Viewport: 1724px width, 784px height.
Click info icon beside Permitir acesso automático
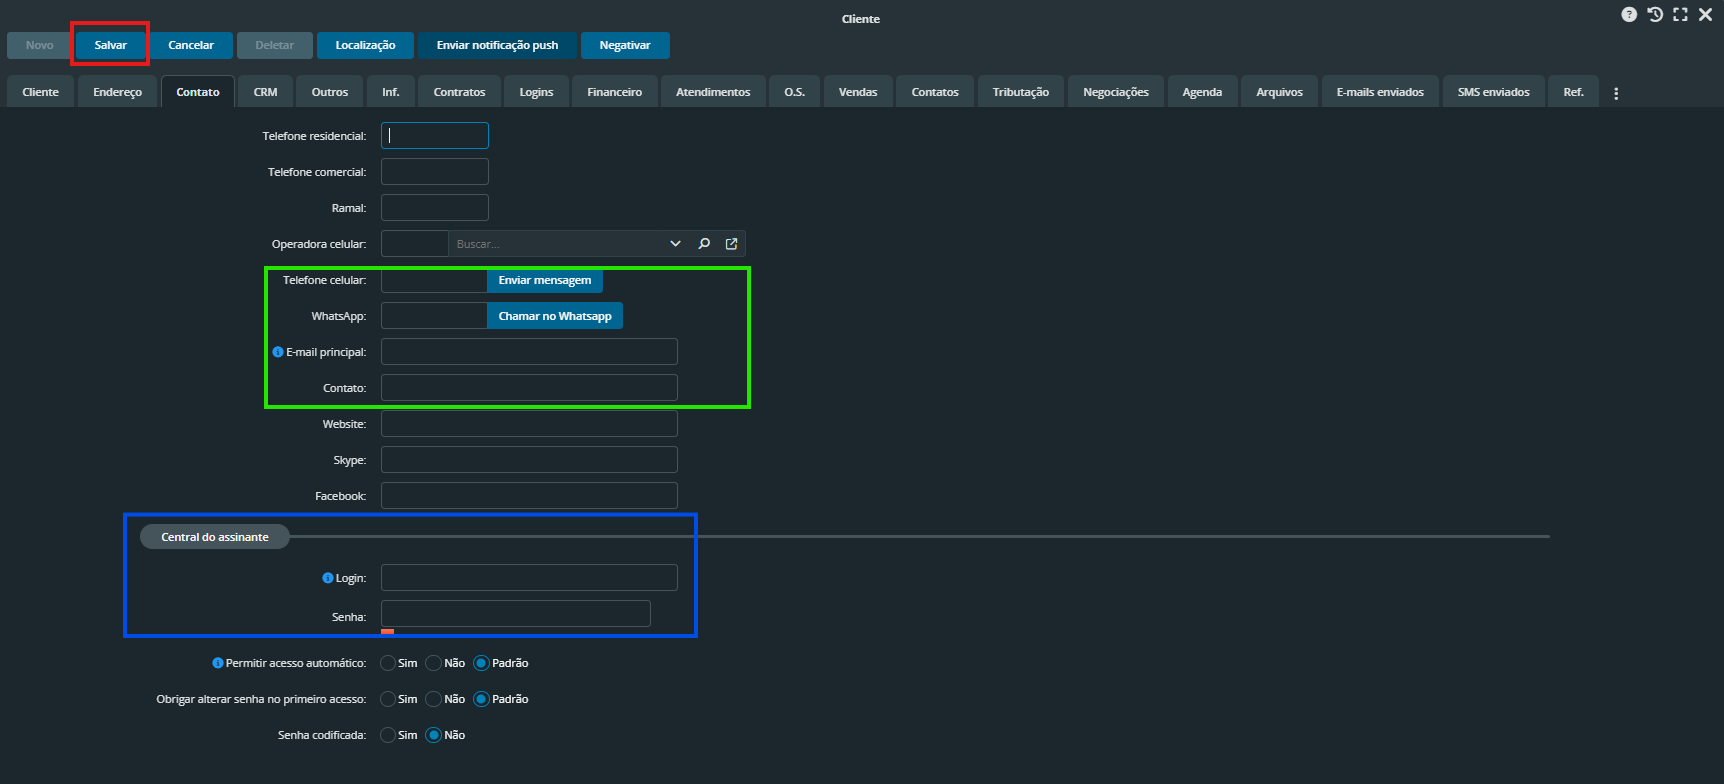point(218,663)
